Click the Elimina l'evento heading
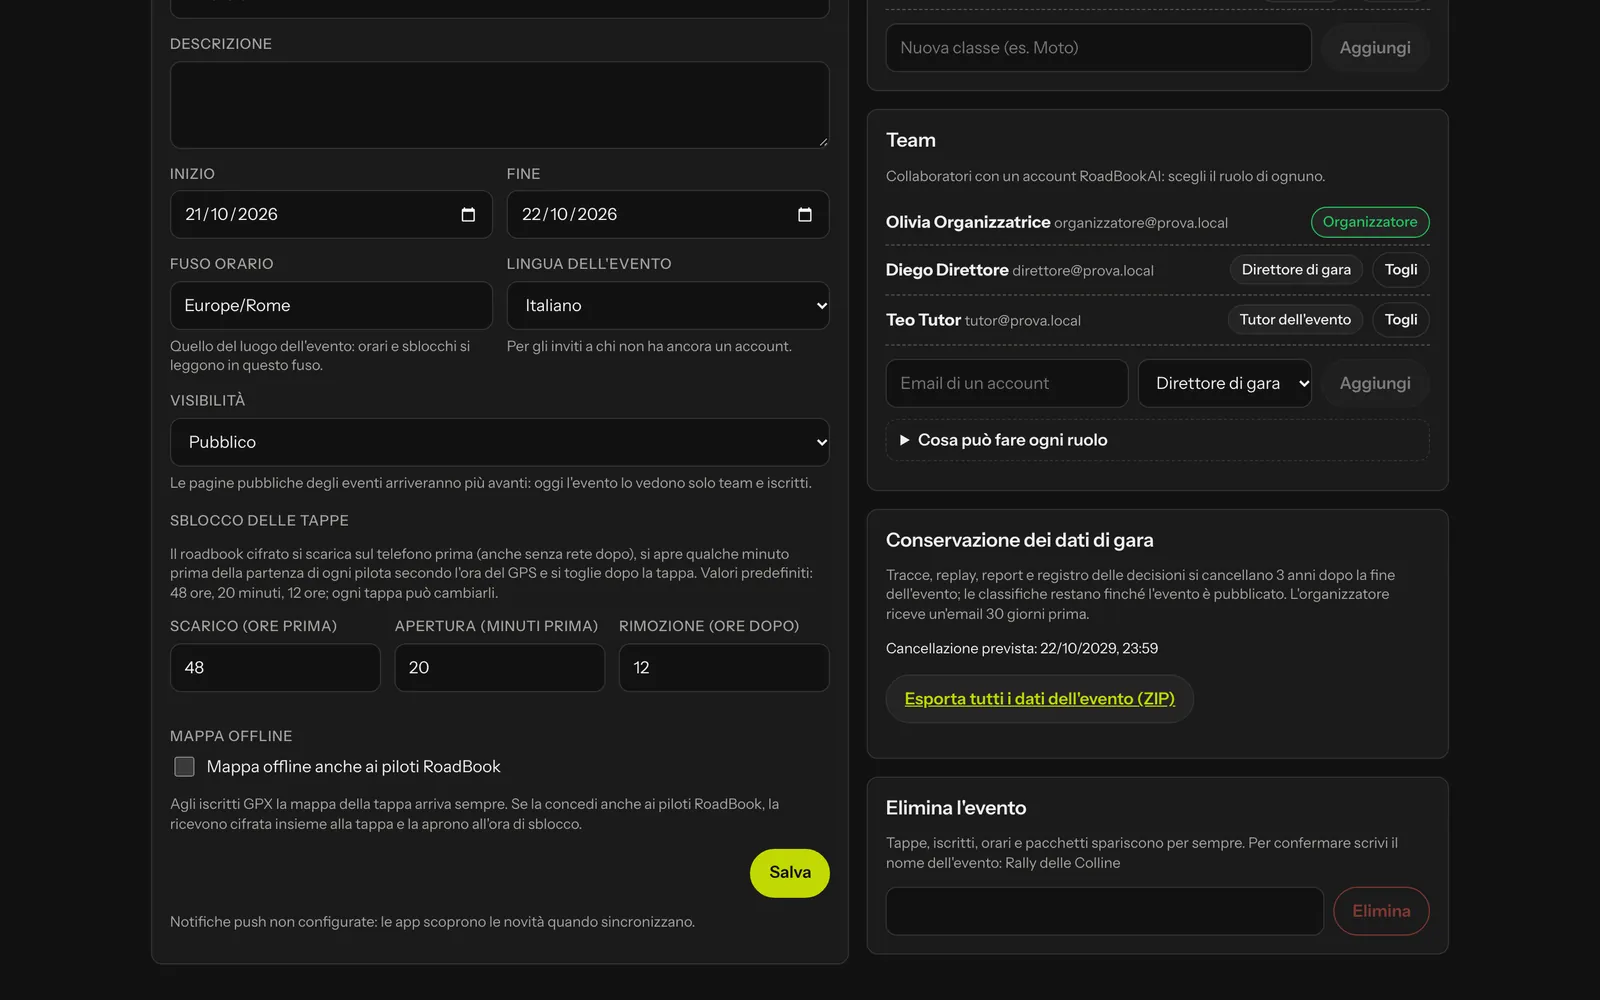Screen dimensions: 1600x1000 point(956,808)
